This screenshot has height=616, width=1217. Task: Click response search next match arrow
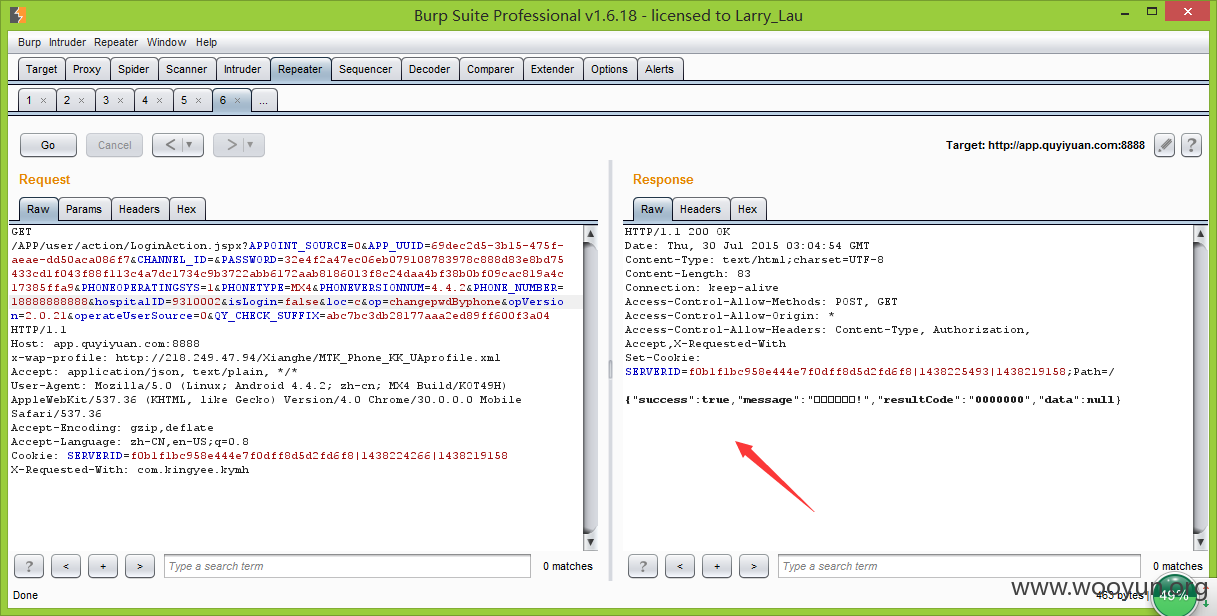click(753, 566)
